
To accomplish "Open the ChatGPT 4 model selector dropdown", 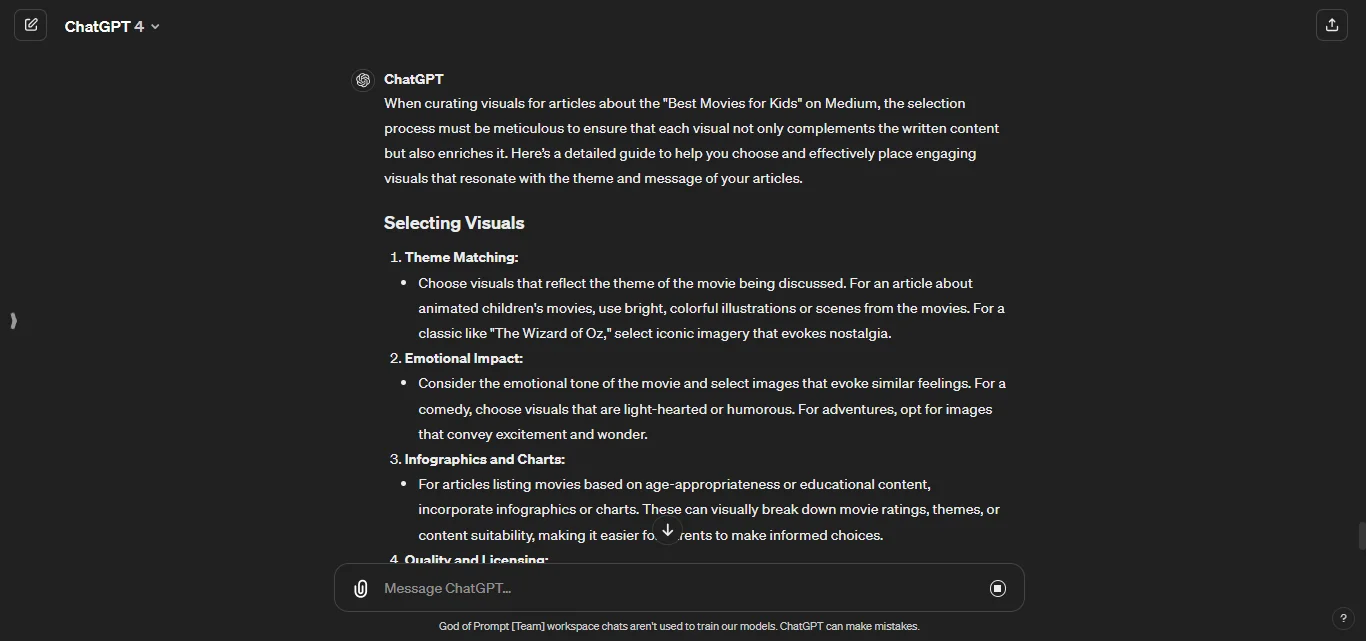I will point(112,26).
